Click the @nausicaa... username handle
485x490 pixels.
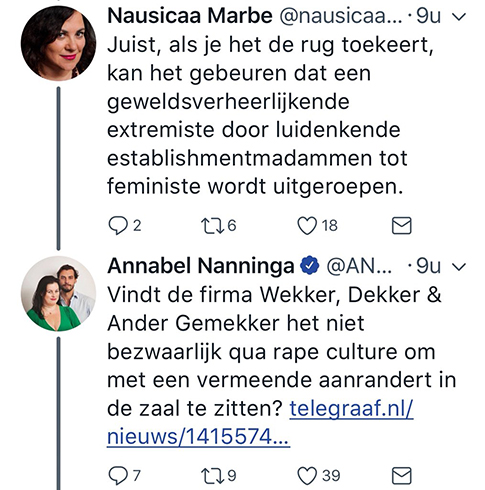pos(341,16)
